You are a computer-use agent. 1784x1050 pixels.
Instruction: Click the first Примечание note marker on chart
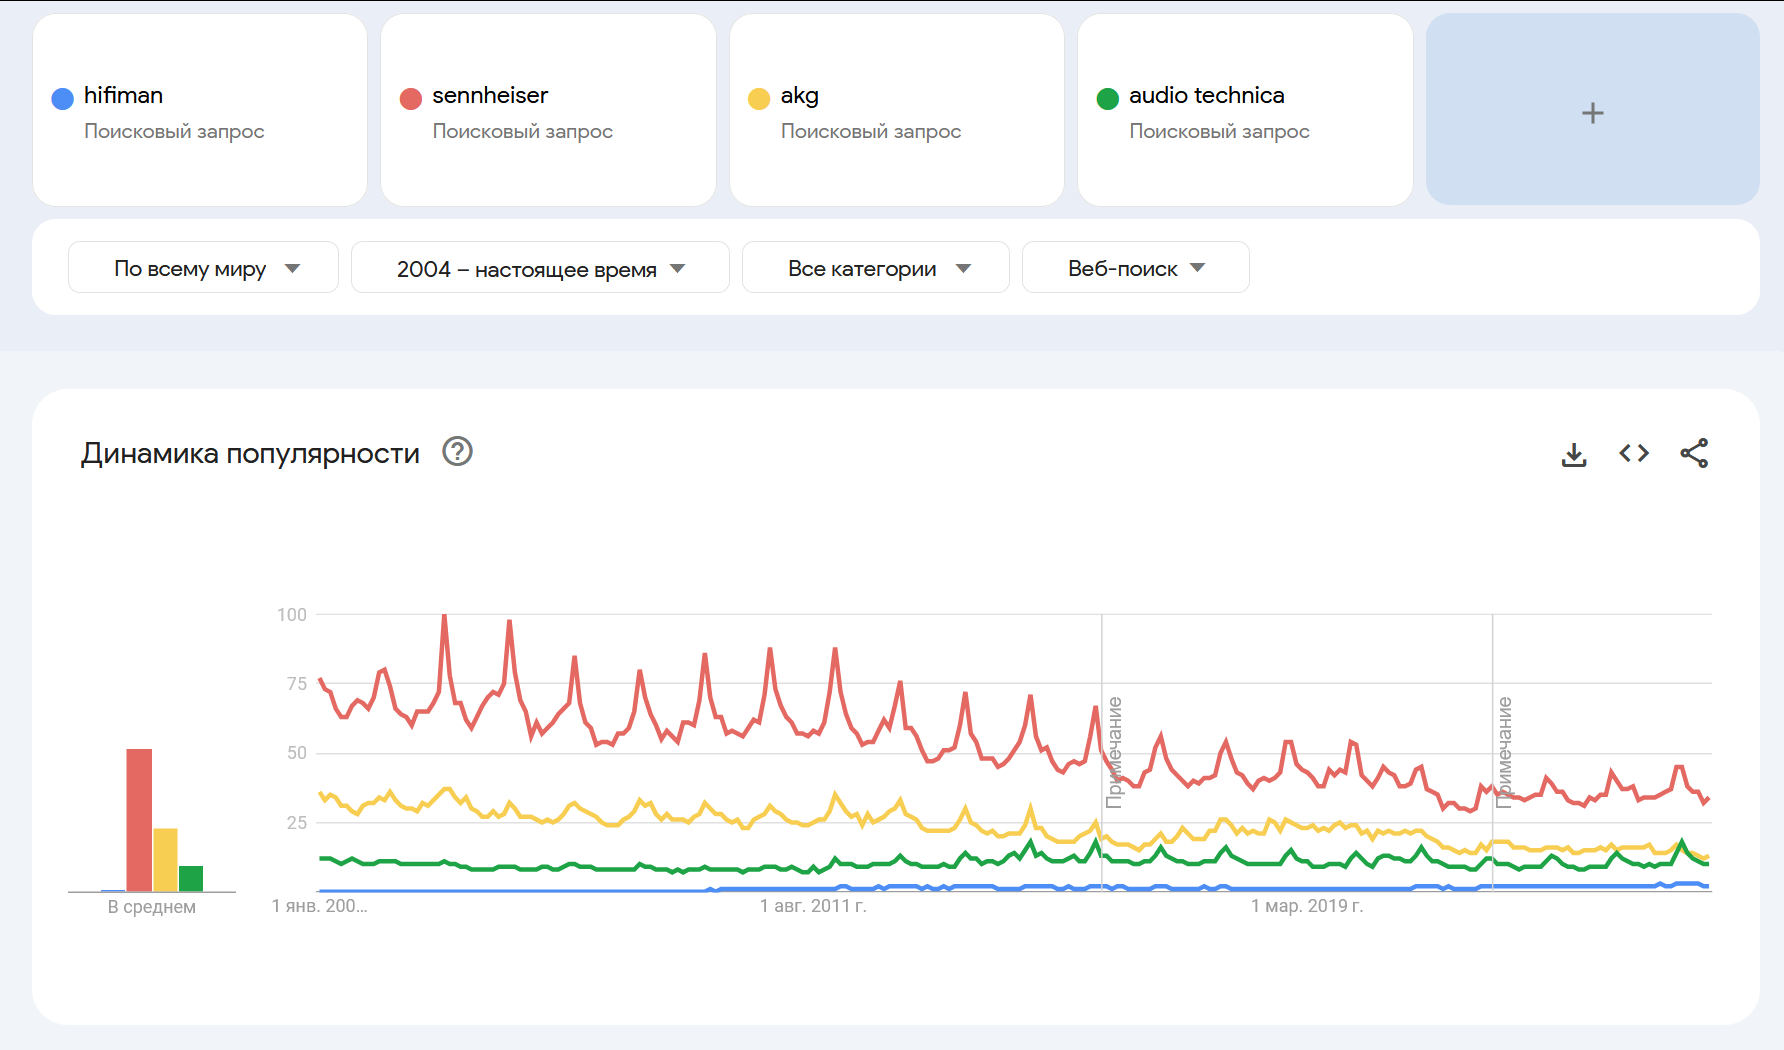pos(1114,752)
